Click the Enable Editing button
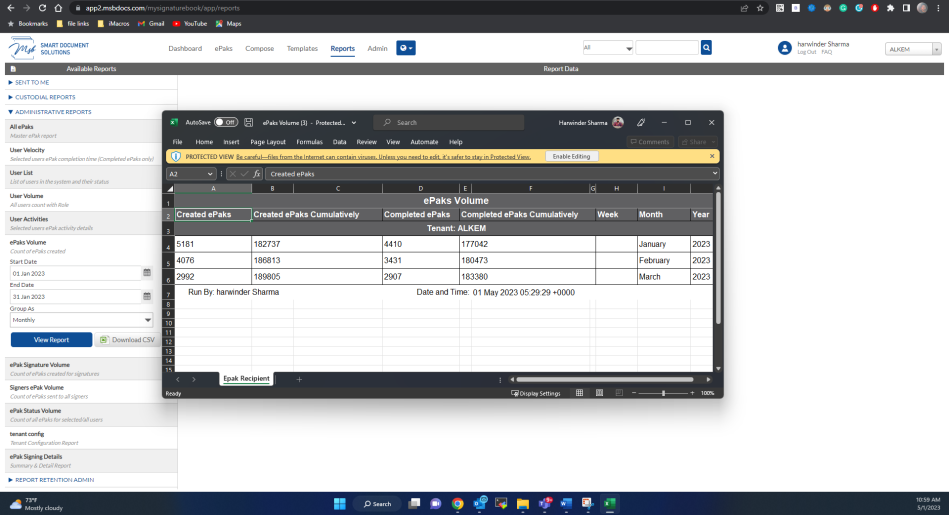 (x=571, y=156)
